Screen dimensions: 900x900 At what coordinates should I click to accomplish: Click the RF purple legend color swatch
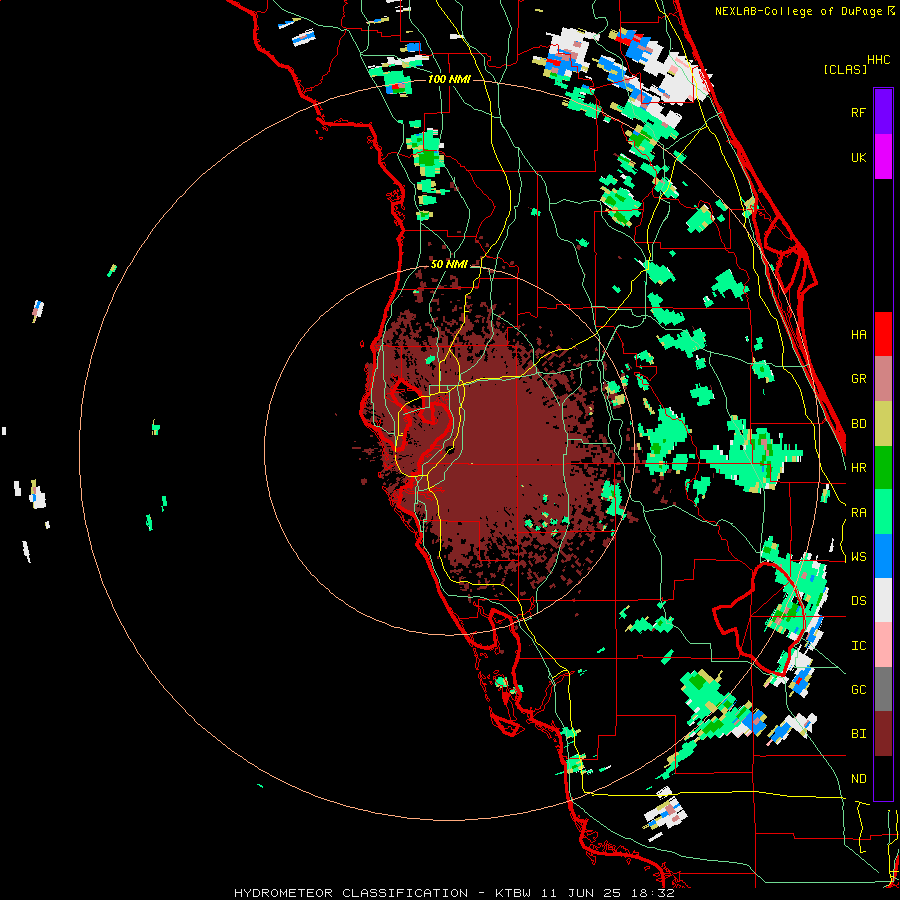tap(883, 112)
